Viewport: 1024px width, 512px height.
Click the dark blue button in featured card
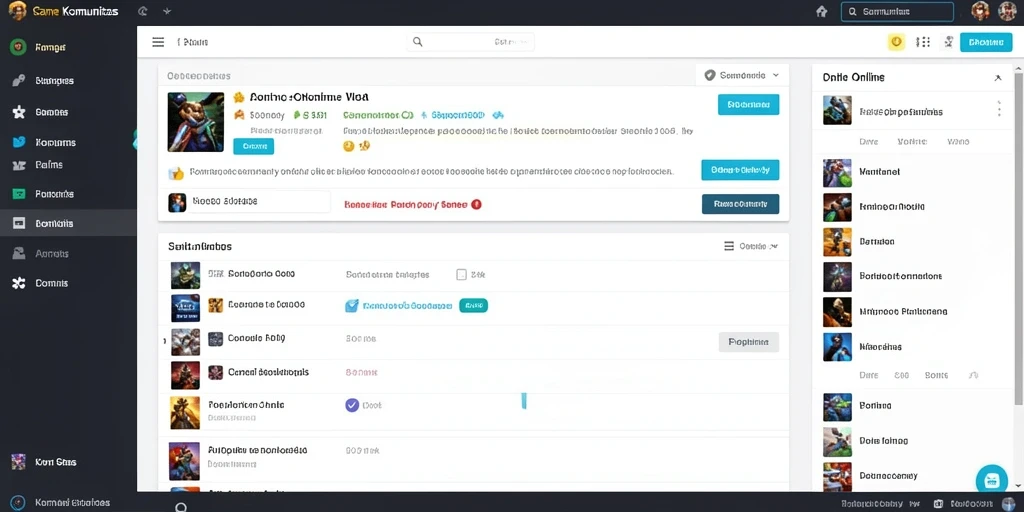point(740,204)
